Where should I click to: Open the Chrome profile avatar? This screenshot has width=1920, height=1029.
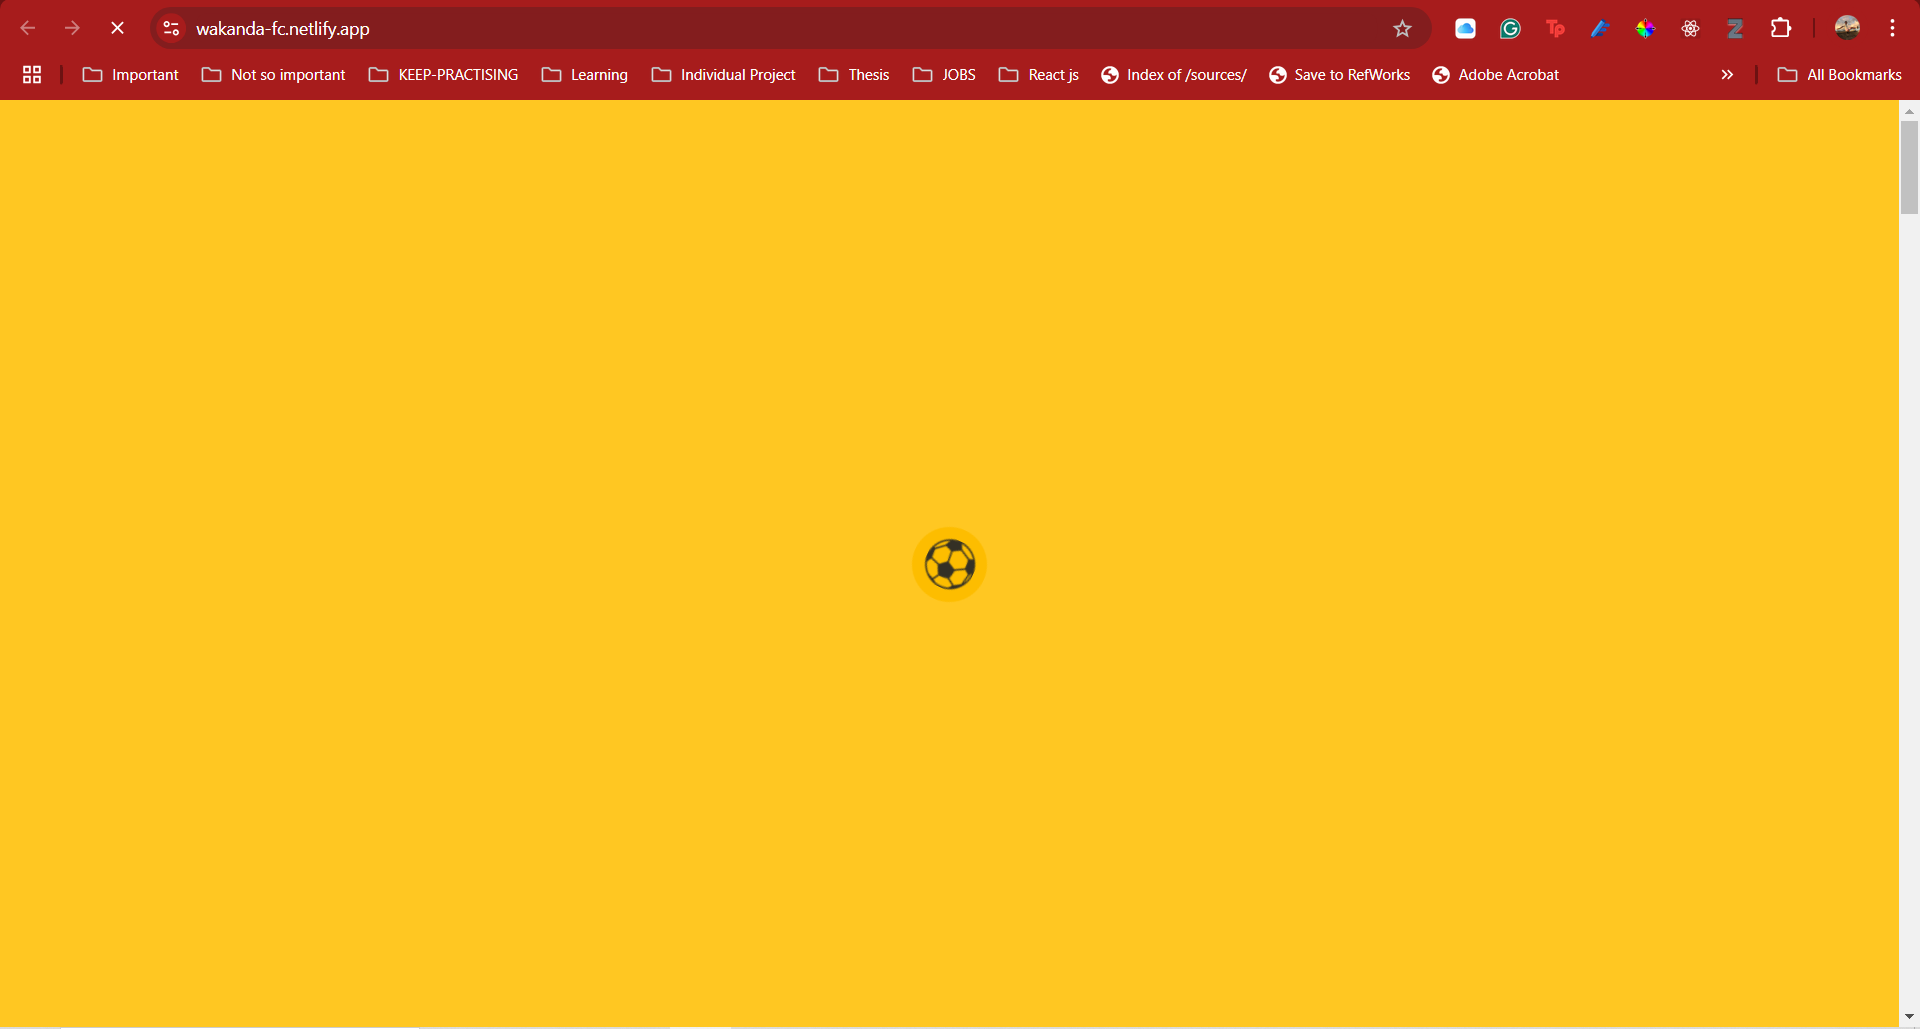pyautogui.click(x=1847, y=28)
